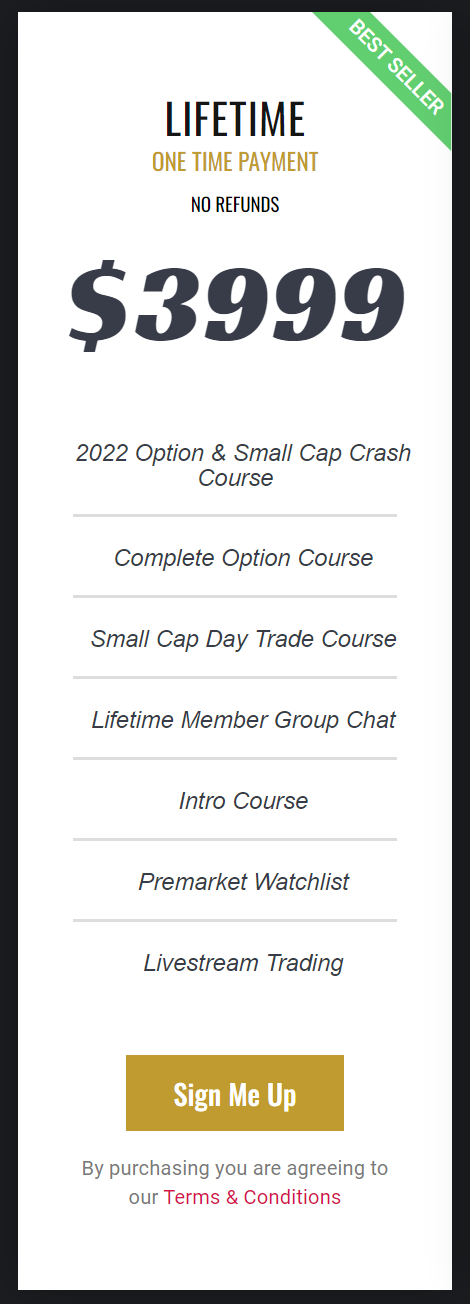This screenshot has height=1304, width=470.
Task: Click the green Best Seller ribbon
Action: coord(396,66)
